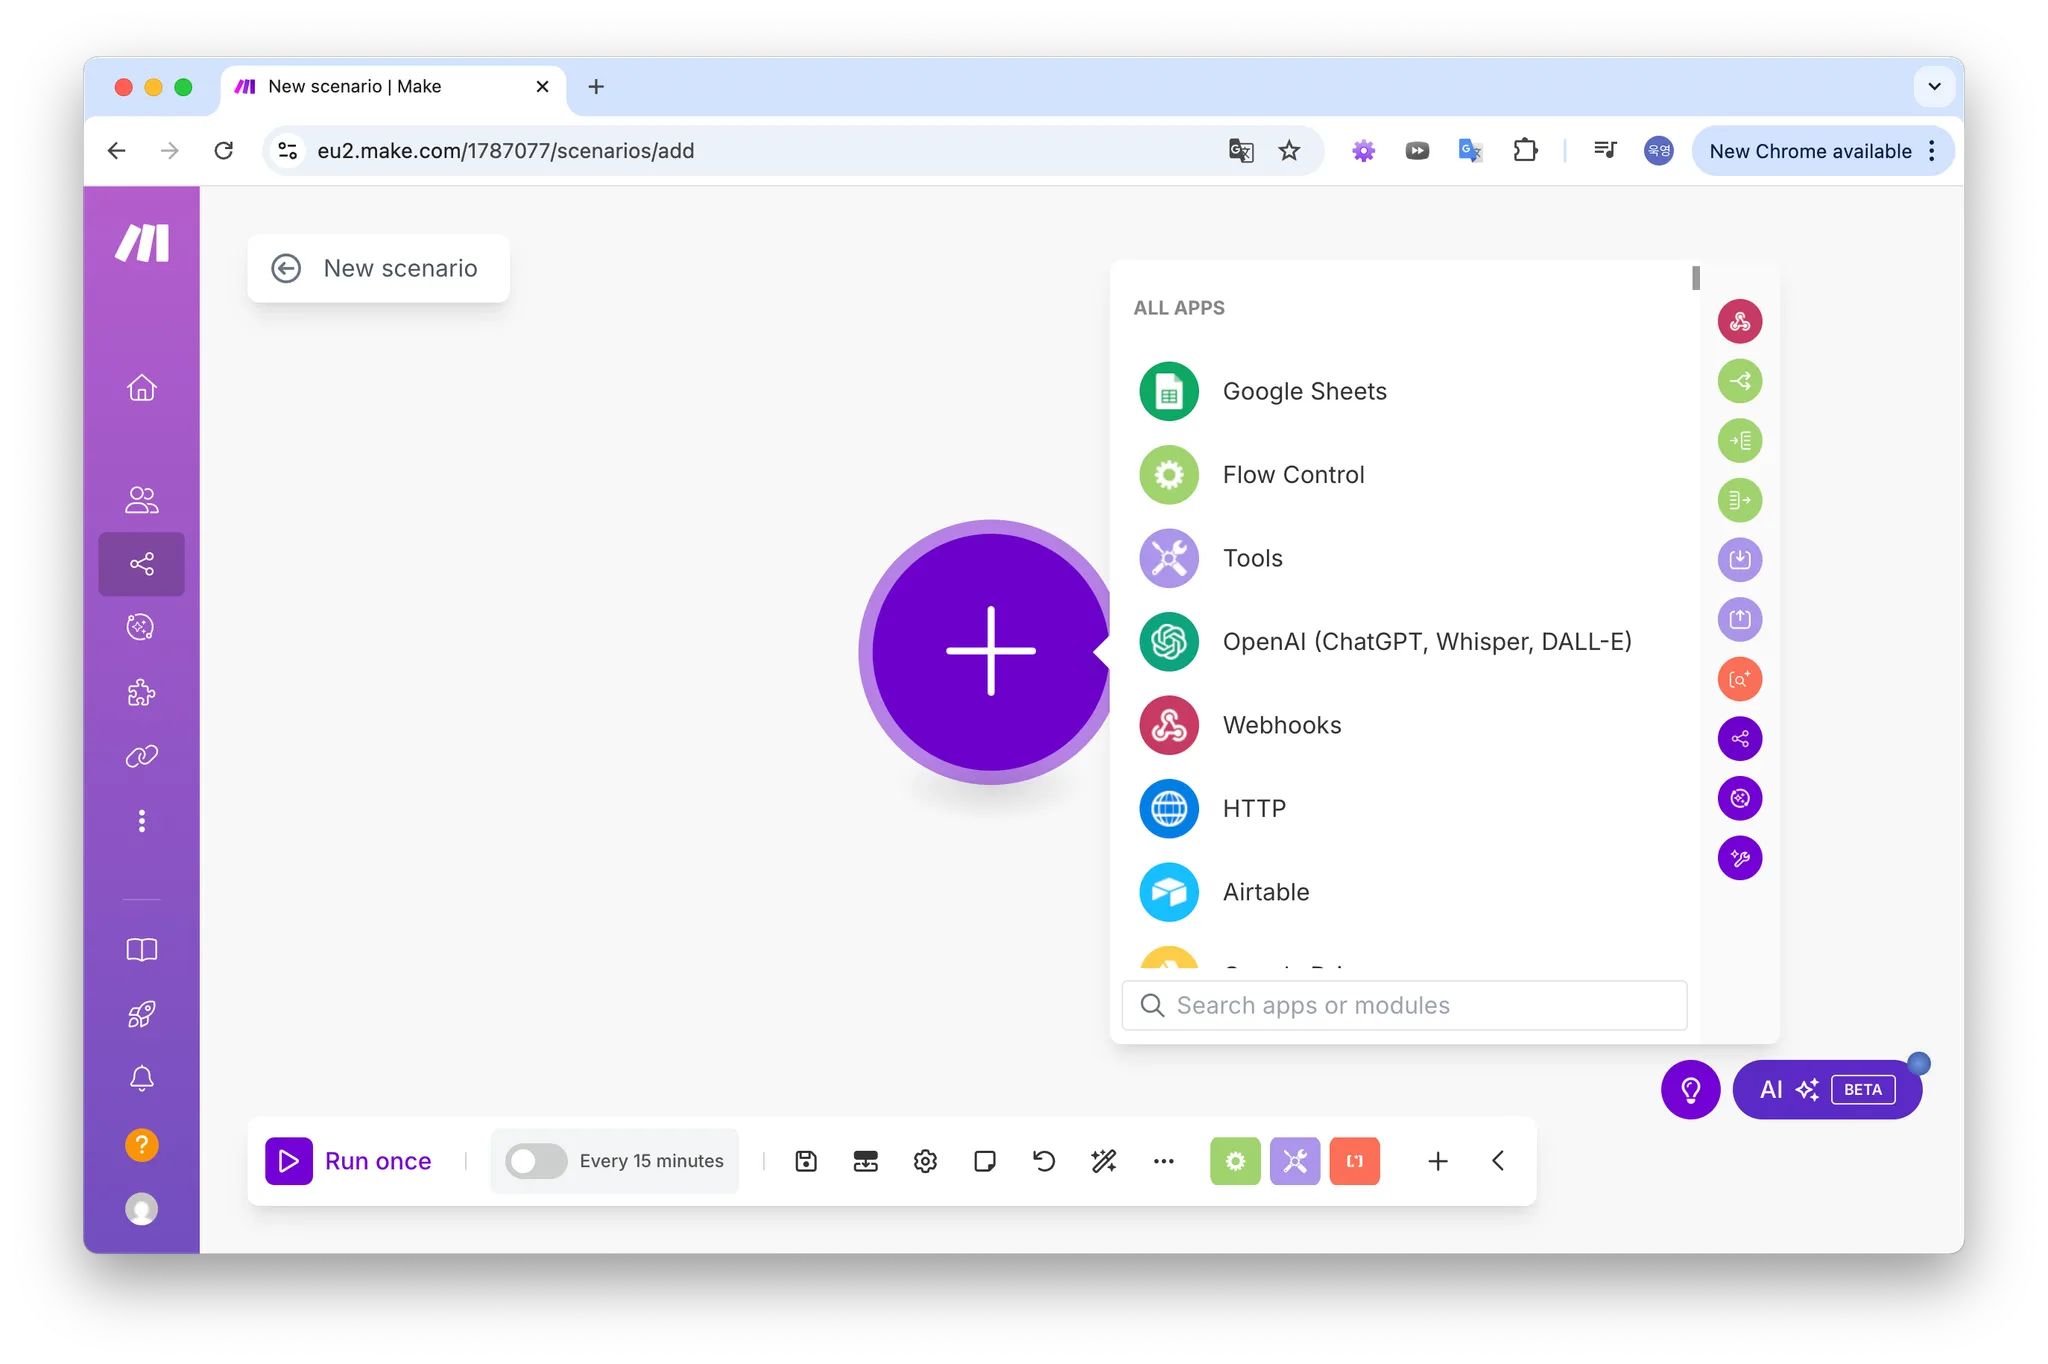Image resolution: width=2048 pixels, height=1364 pixels.
Task: Bookmark this page with the star
Action: [1289, 150]
